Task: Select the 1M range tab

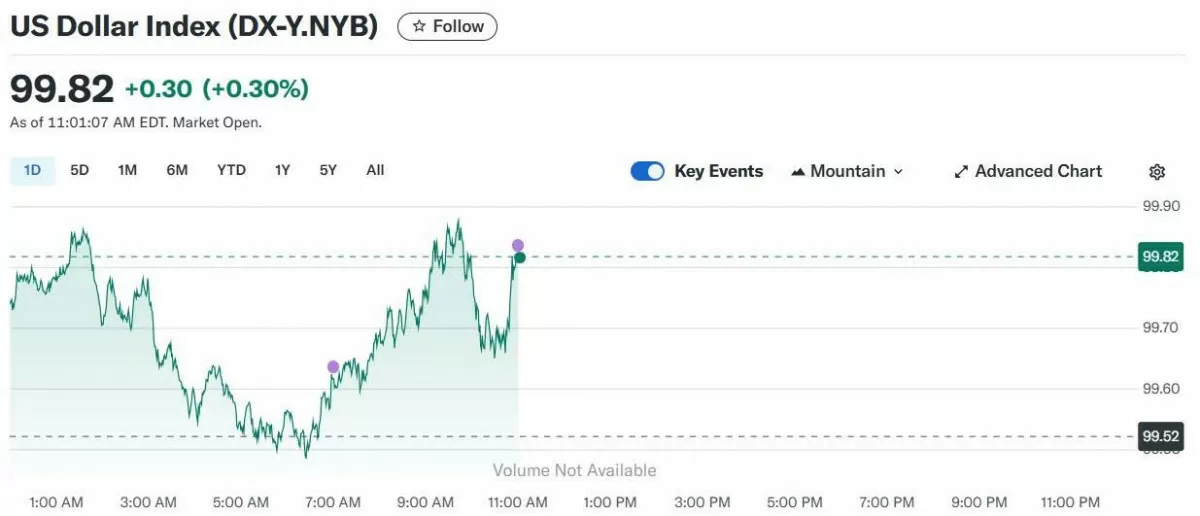Action: tap(127, 170)
